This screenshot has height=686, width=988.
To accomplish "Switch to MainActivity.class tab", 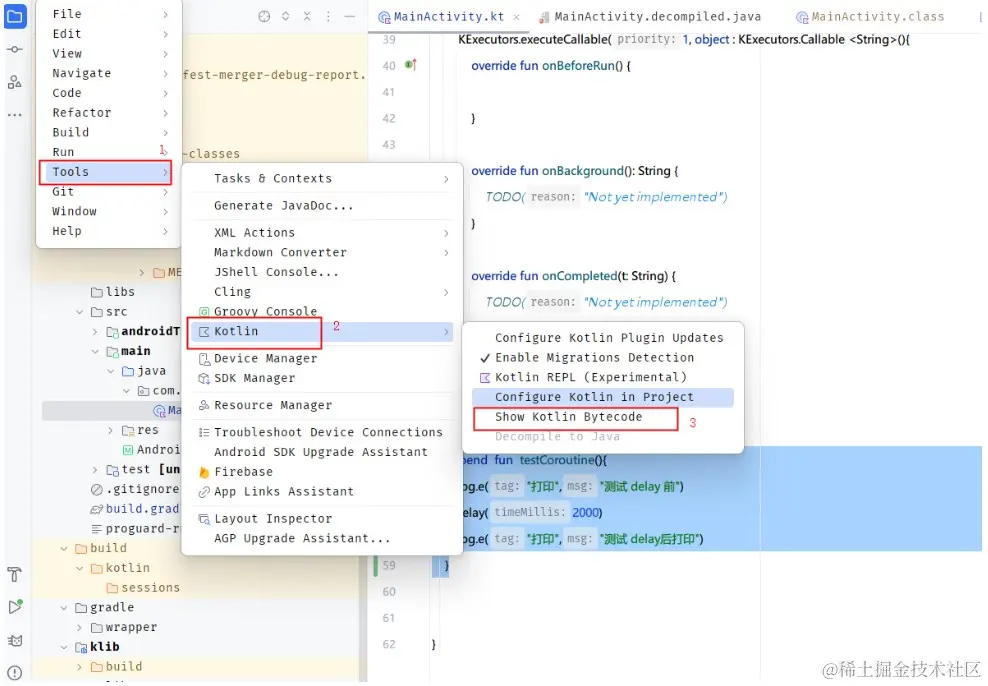I will (x=870, y=17).
